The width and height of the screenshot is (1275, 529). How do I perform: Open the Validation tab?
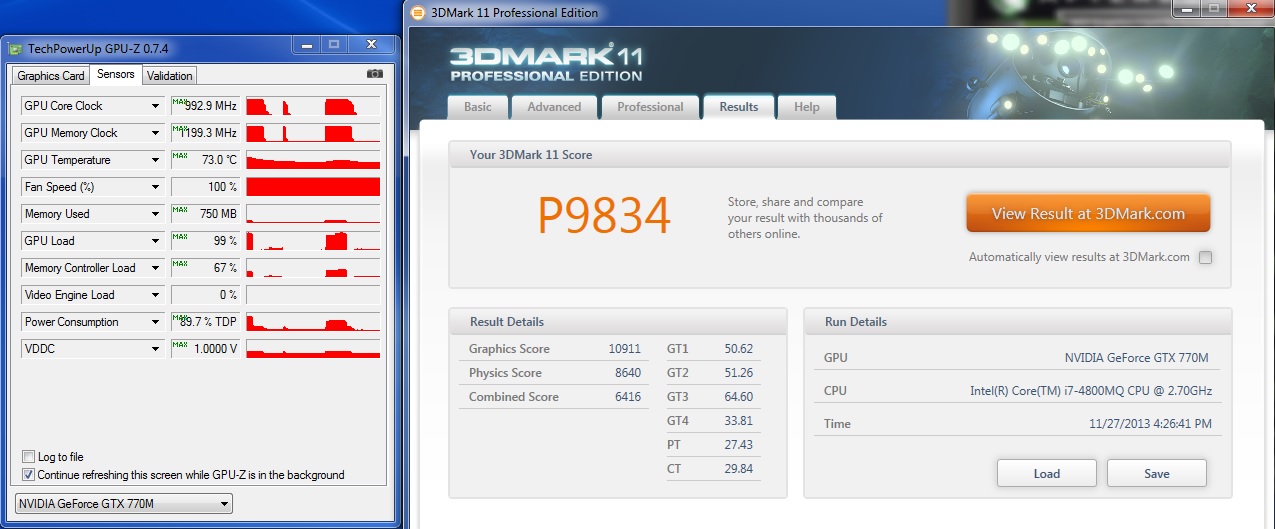click(x=169, y=76)
